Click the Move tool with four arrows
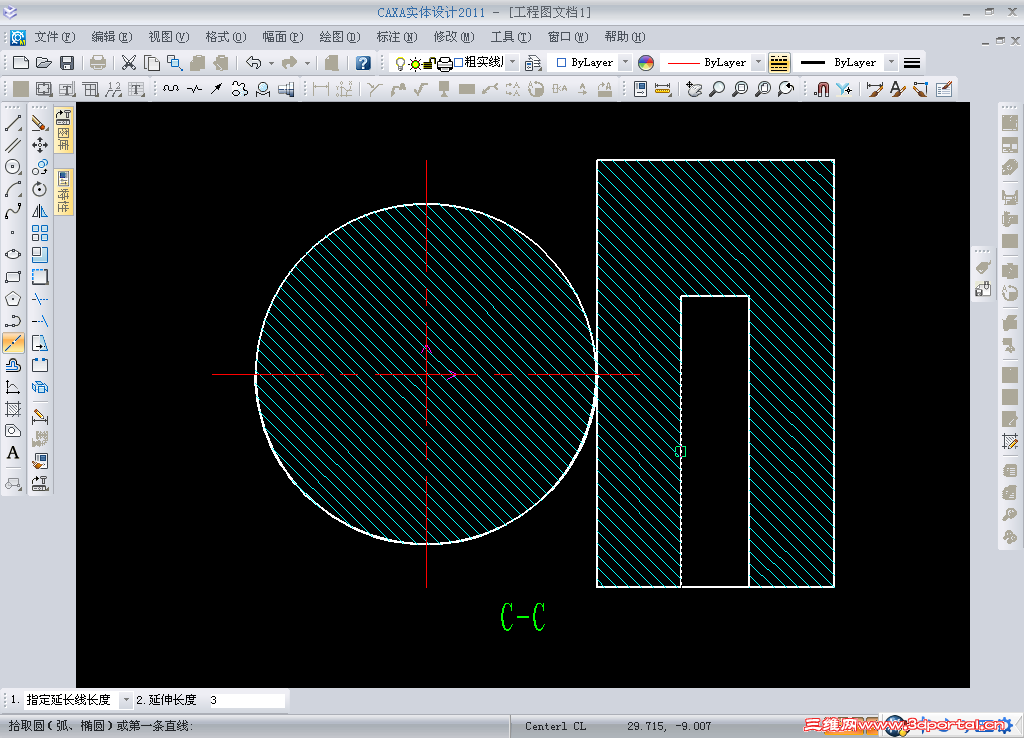 40,145
